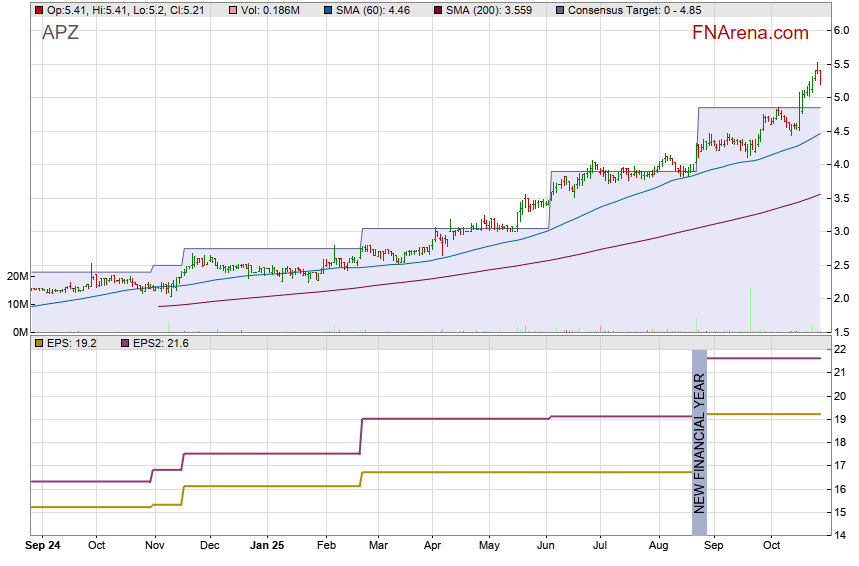The height and width of the screenshot is (566, 859).
Task: Open the FNArena.com watermark link
Action: 750,33
